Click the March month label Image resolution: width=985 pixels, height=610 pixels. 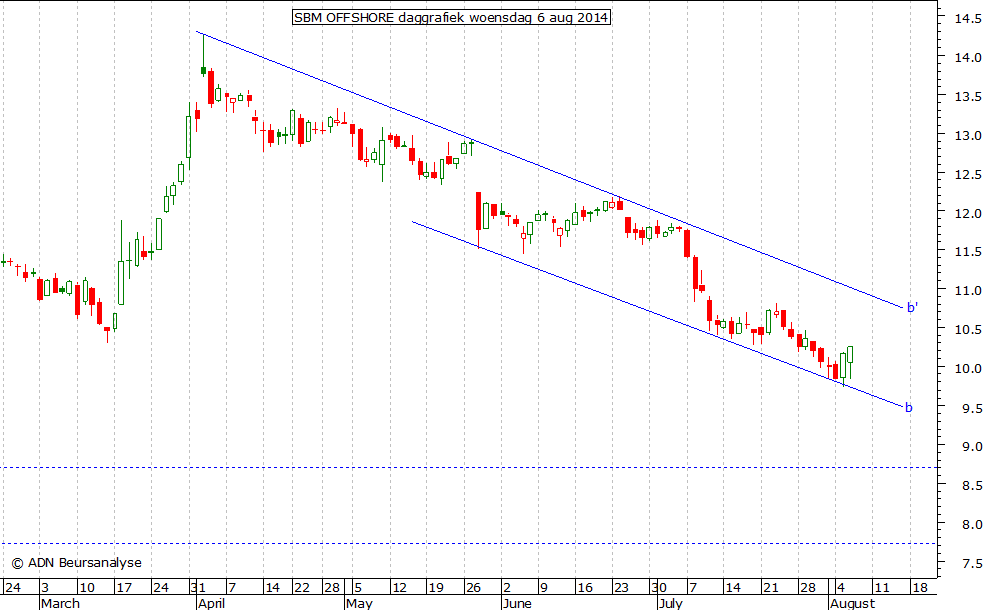coord(60,603)
